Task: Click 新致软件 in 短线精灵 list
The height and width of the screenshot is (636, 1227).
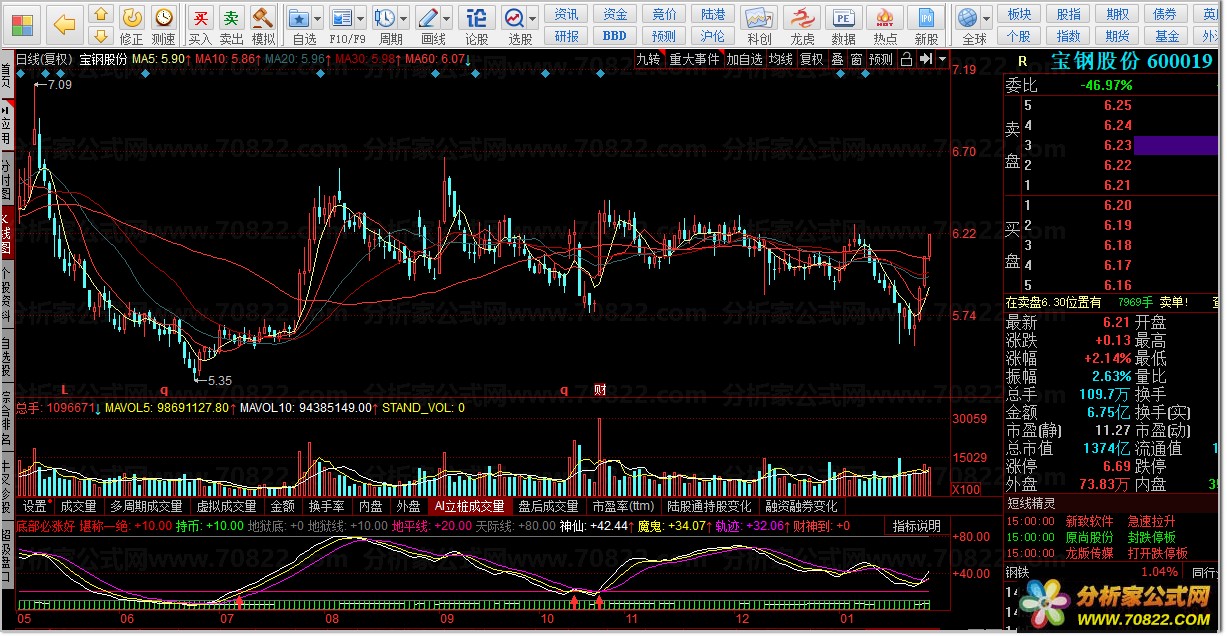Action: coord(1090,521)
